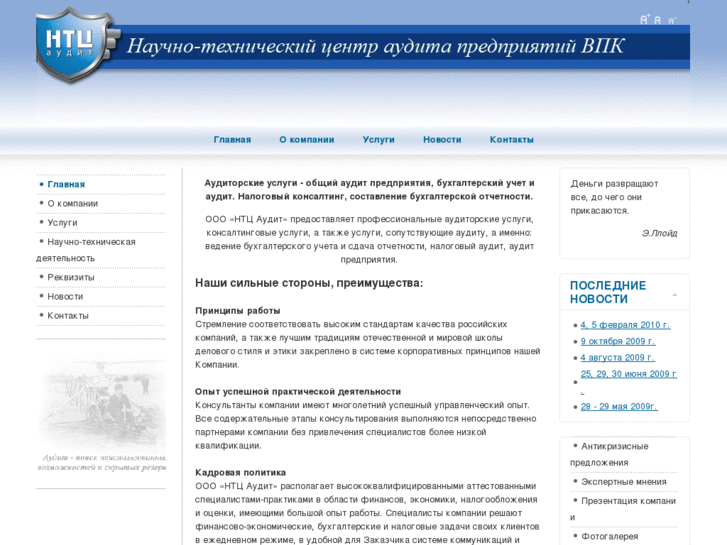This screenshot has width=727, height=545.
Task: Decrease font size with the A- icon
Action: click(672, 20)
